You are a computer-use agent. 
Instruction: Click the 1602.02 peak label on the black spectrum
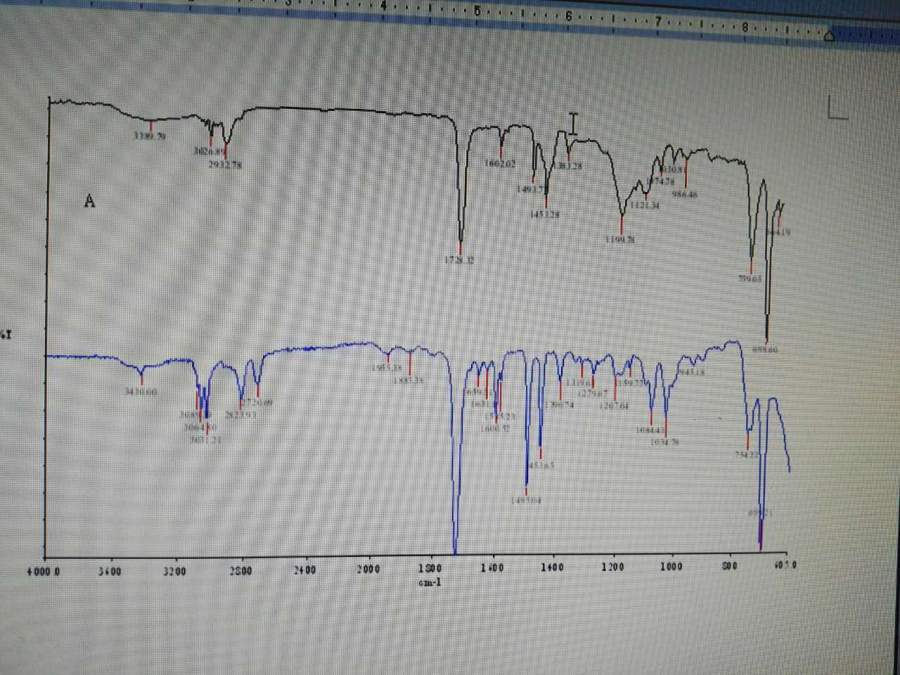click(500, 164)
